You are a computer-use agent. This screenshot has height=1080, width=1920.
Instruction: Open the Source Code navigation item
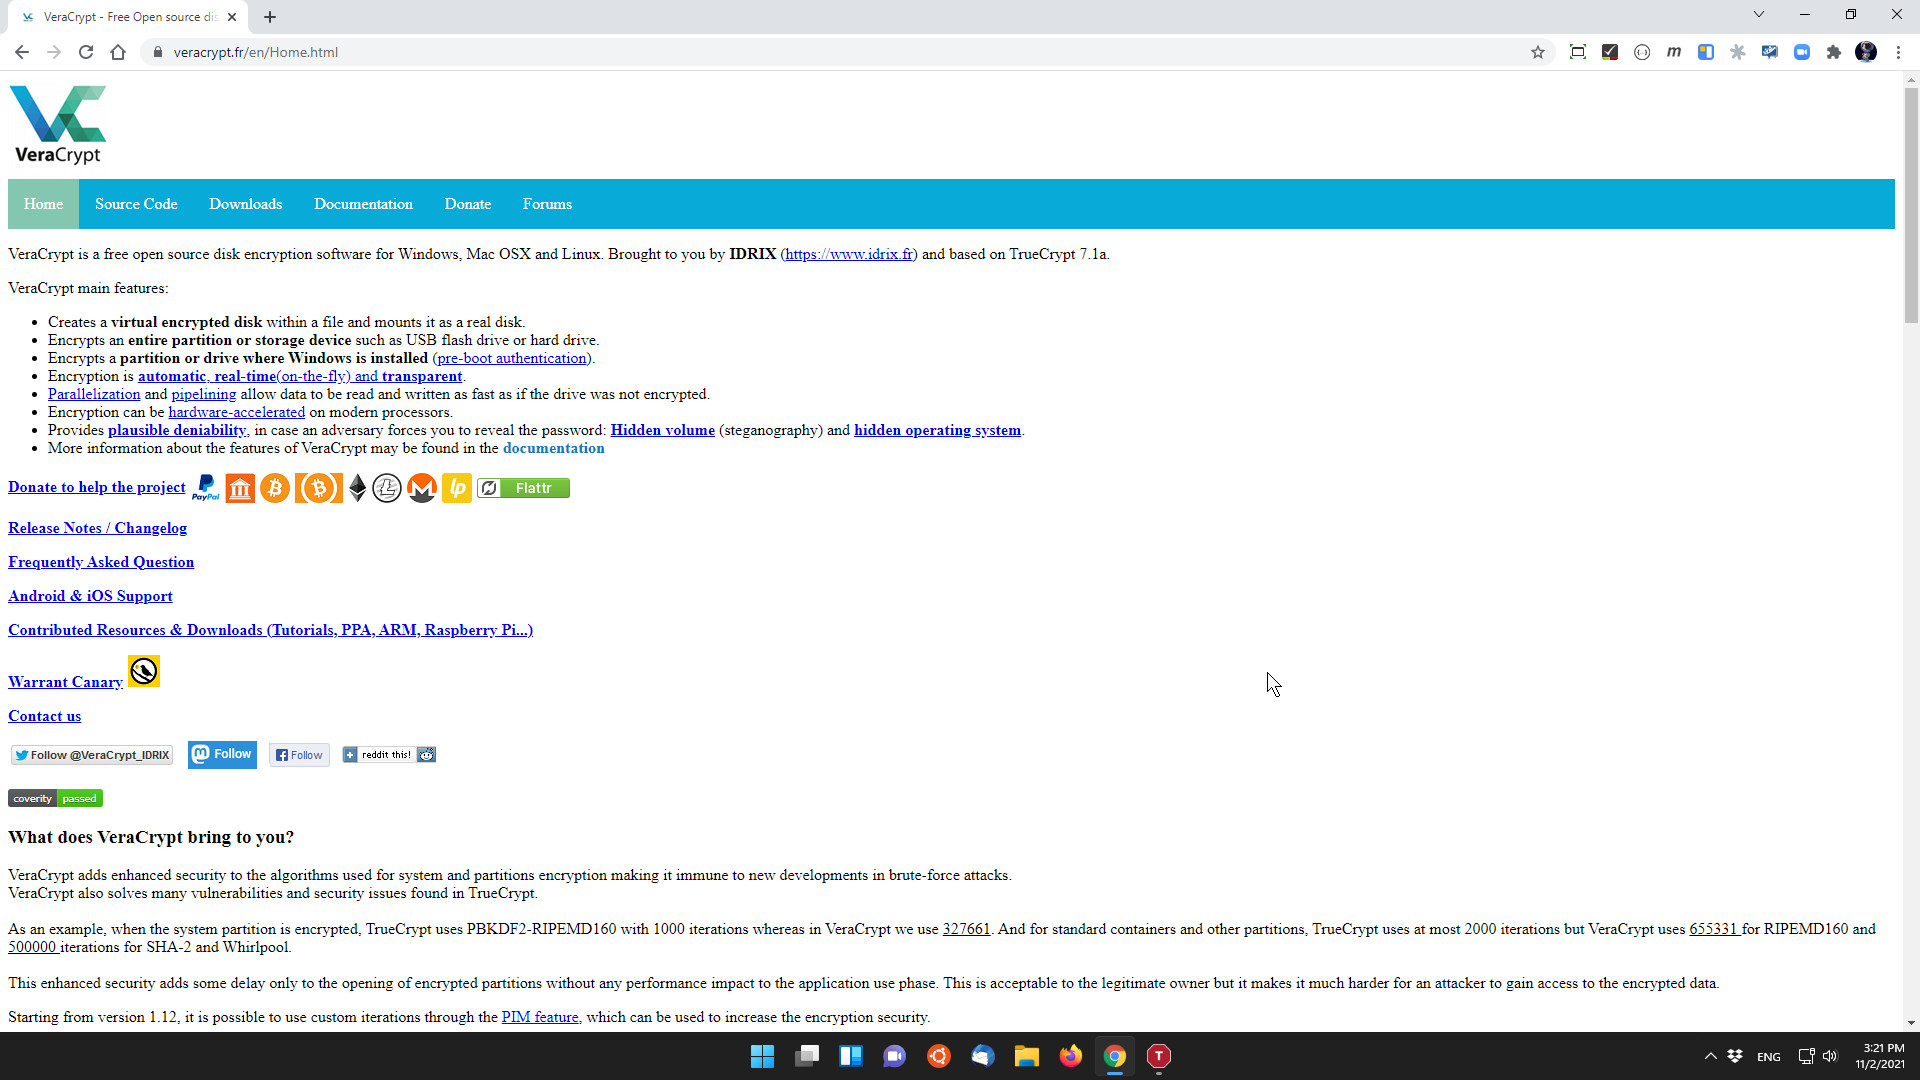(x=136, y=204)
